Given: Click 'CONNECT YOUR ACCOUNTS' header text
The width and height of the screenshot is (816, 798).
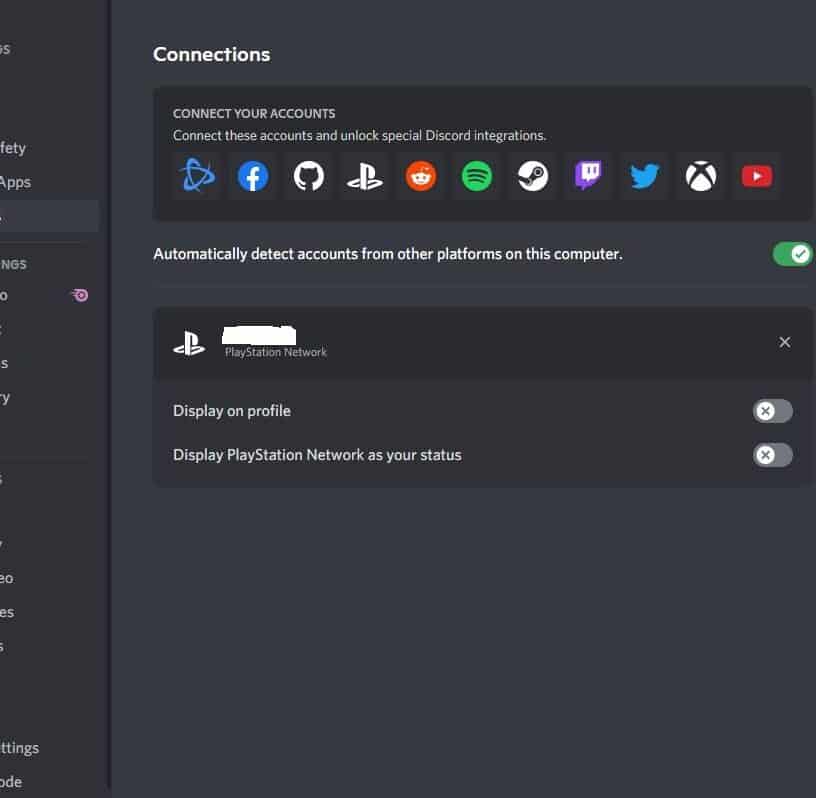Looking at the screenshot, I should click(254, 113).
